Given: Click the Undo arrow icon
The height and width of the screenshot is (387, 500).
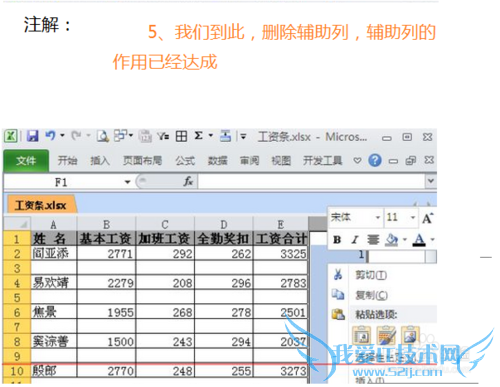Looking at the screenshot, I should tap(50, 136).
